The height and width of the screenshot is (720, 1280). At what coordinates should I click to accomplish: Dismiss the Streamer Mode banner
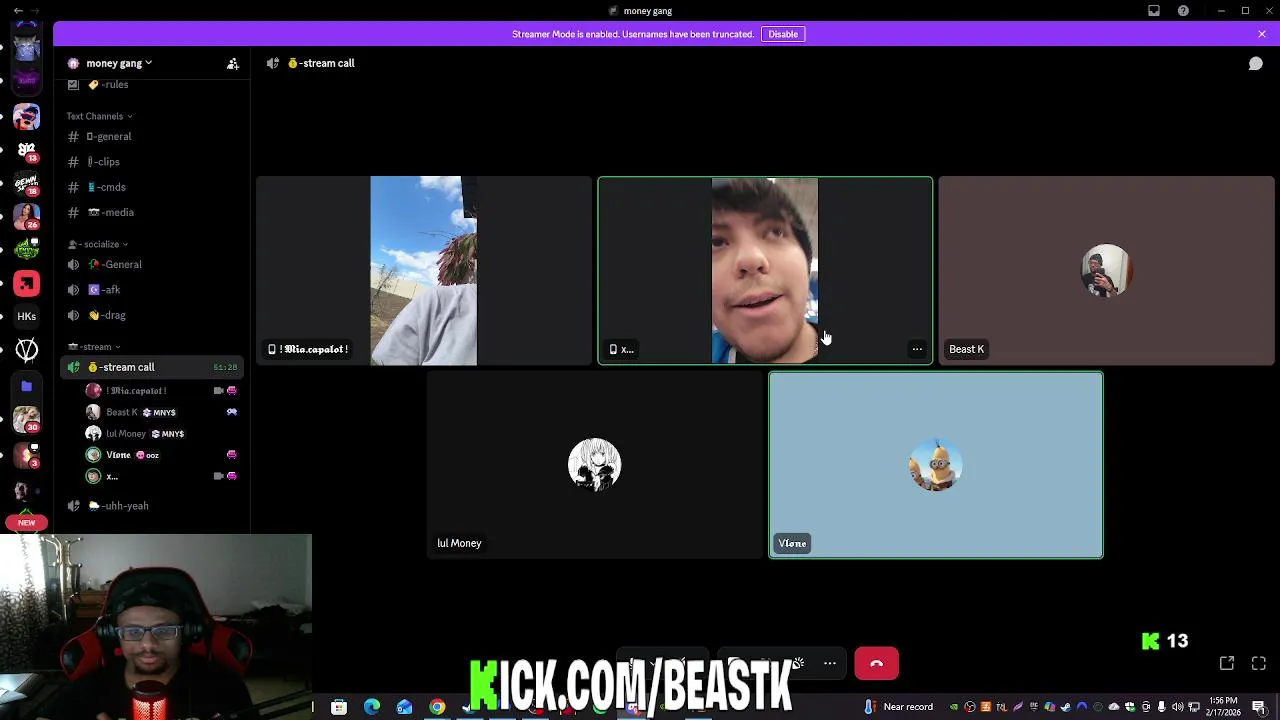(x=1262, y=34)
